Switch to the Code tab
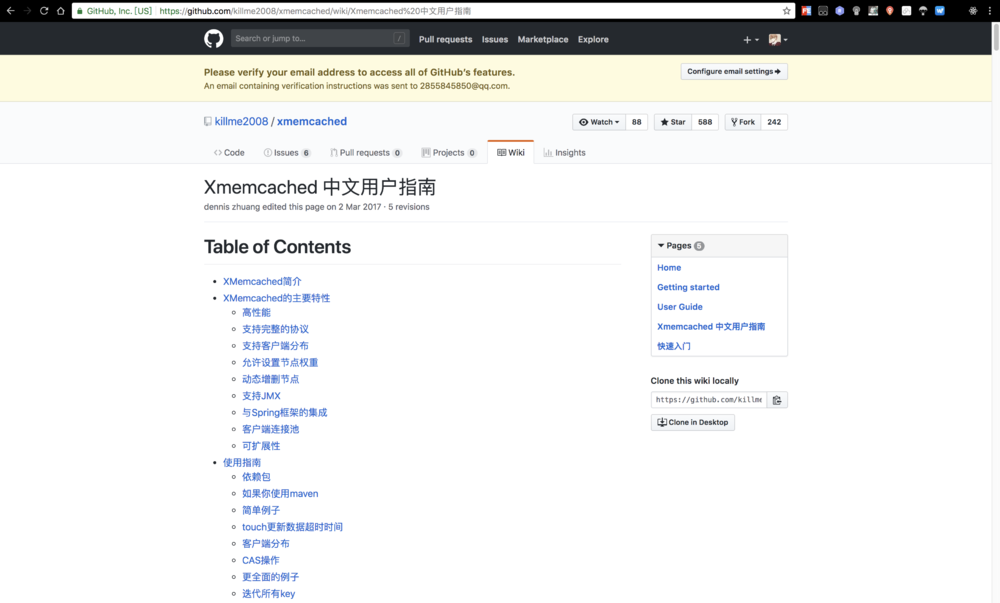Viewport: 1000px width, 603px height. coord(229,152)
